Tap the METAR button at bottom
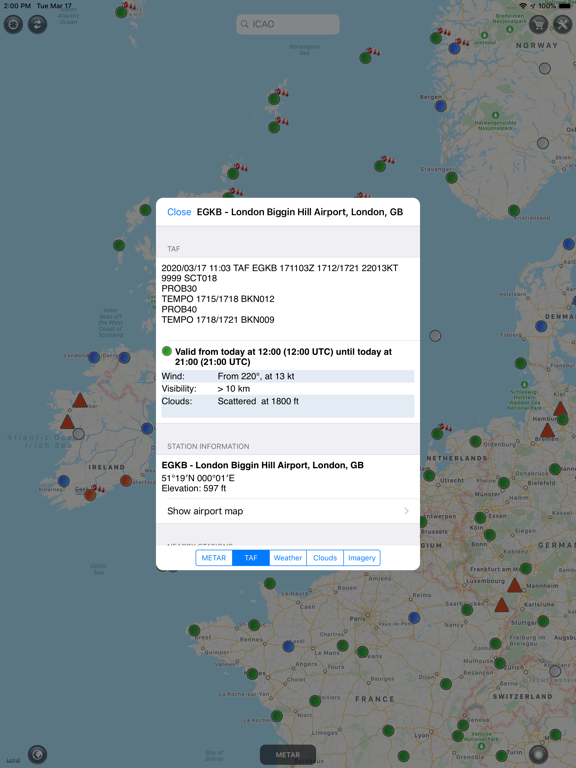 tap(288, 755)
